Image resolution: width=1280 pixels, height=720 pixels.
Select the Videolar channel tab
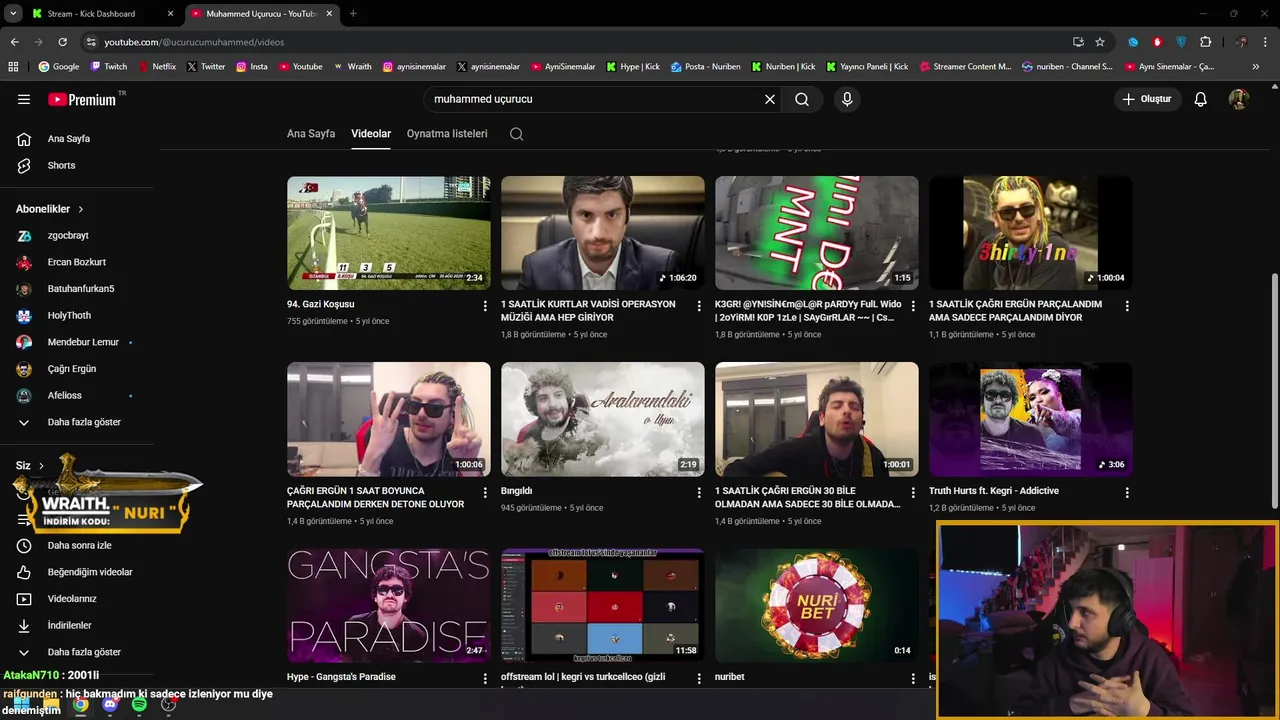371,134
